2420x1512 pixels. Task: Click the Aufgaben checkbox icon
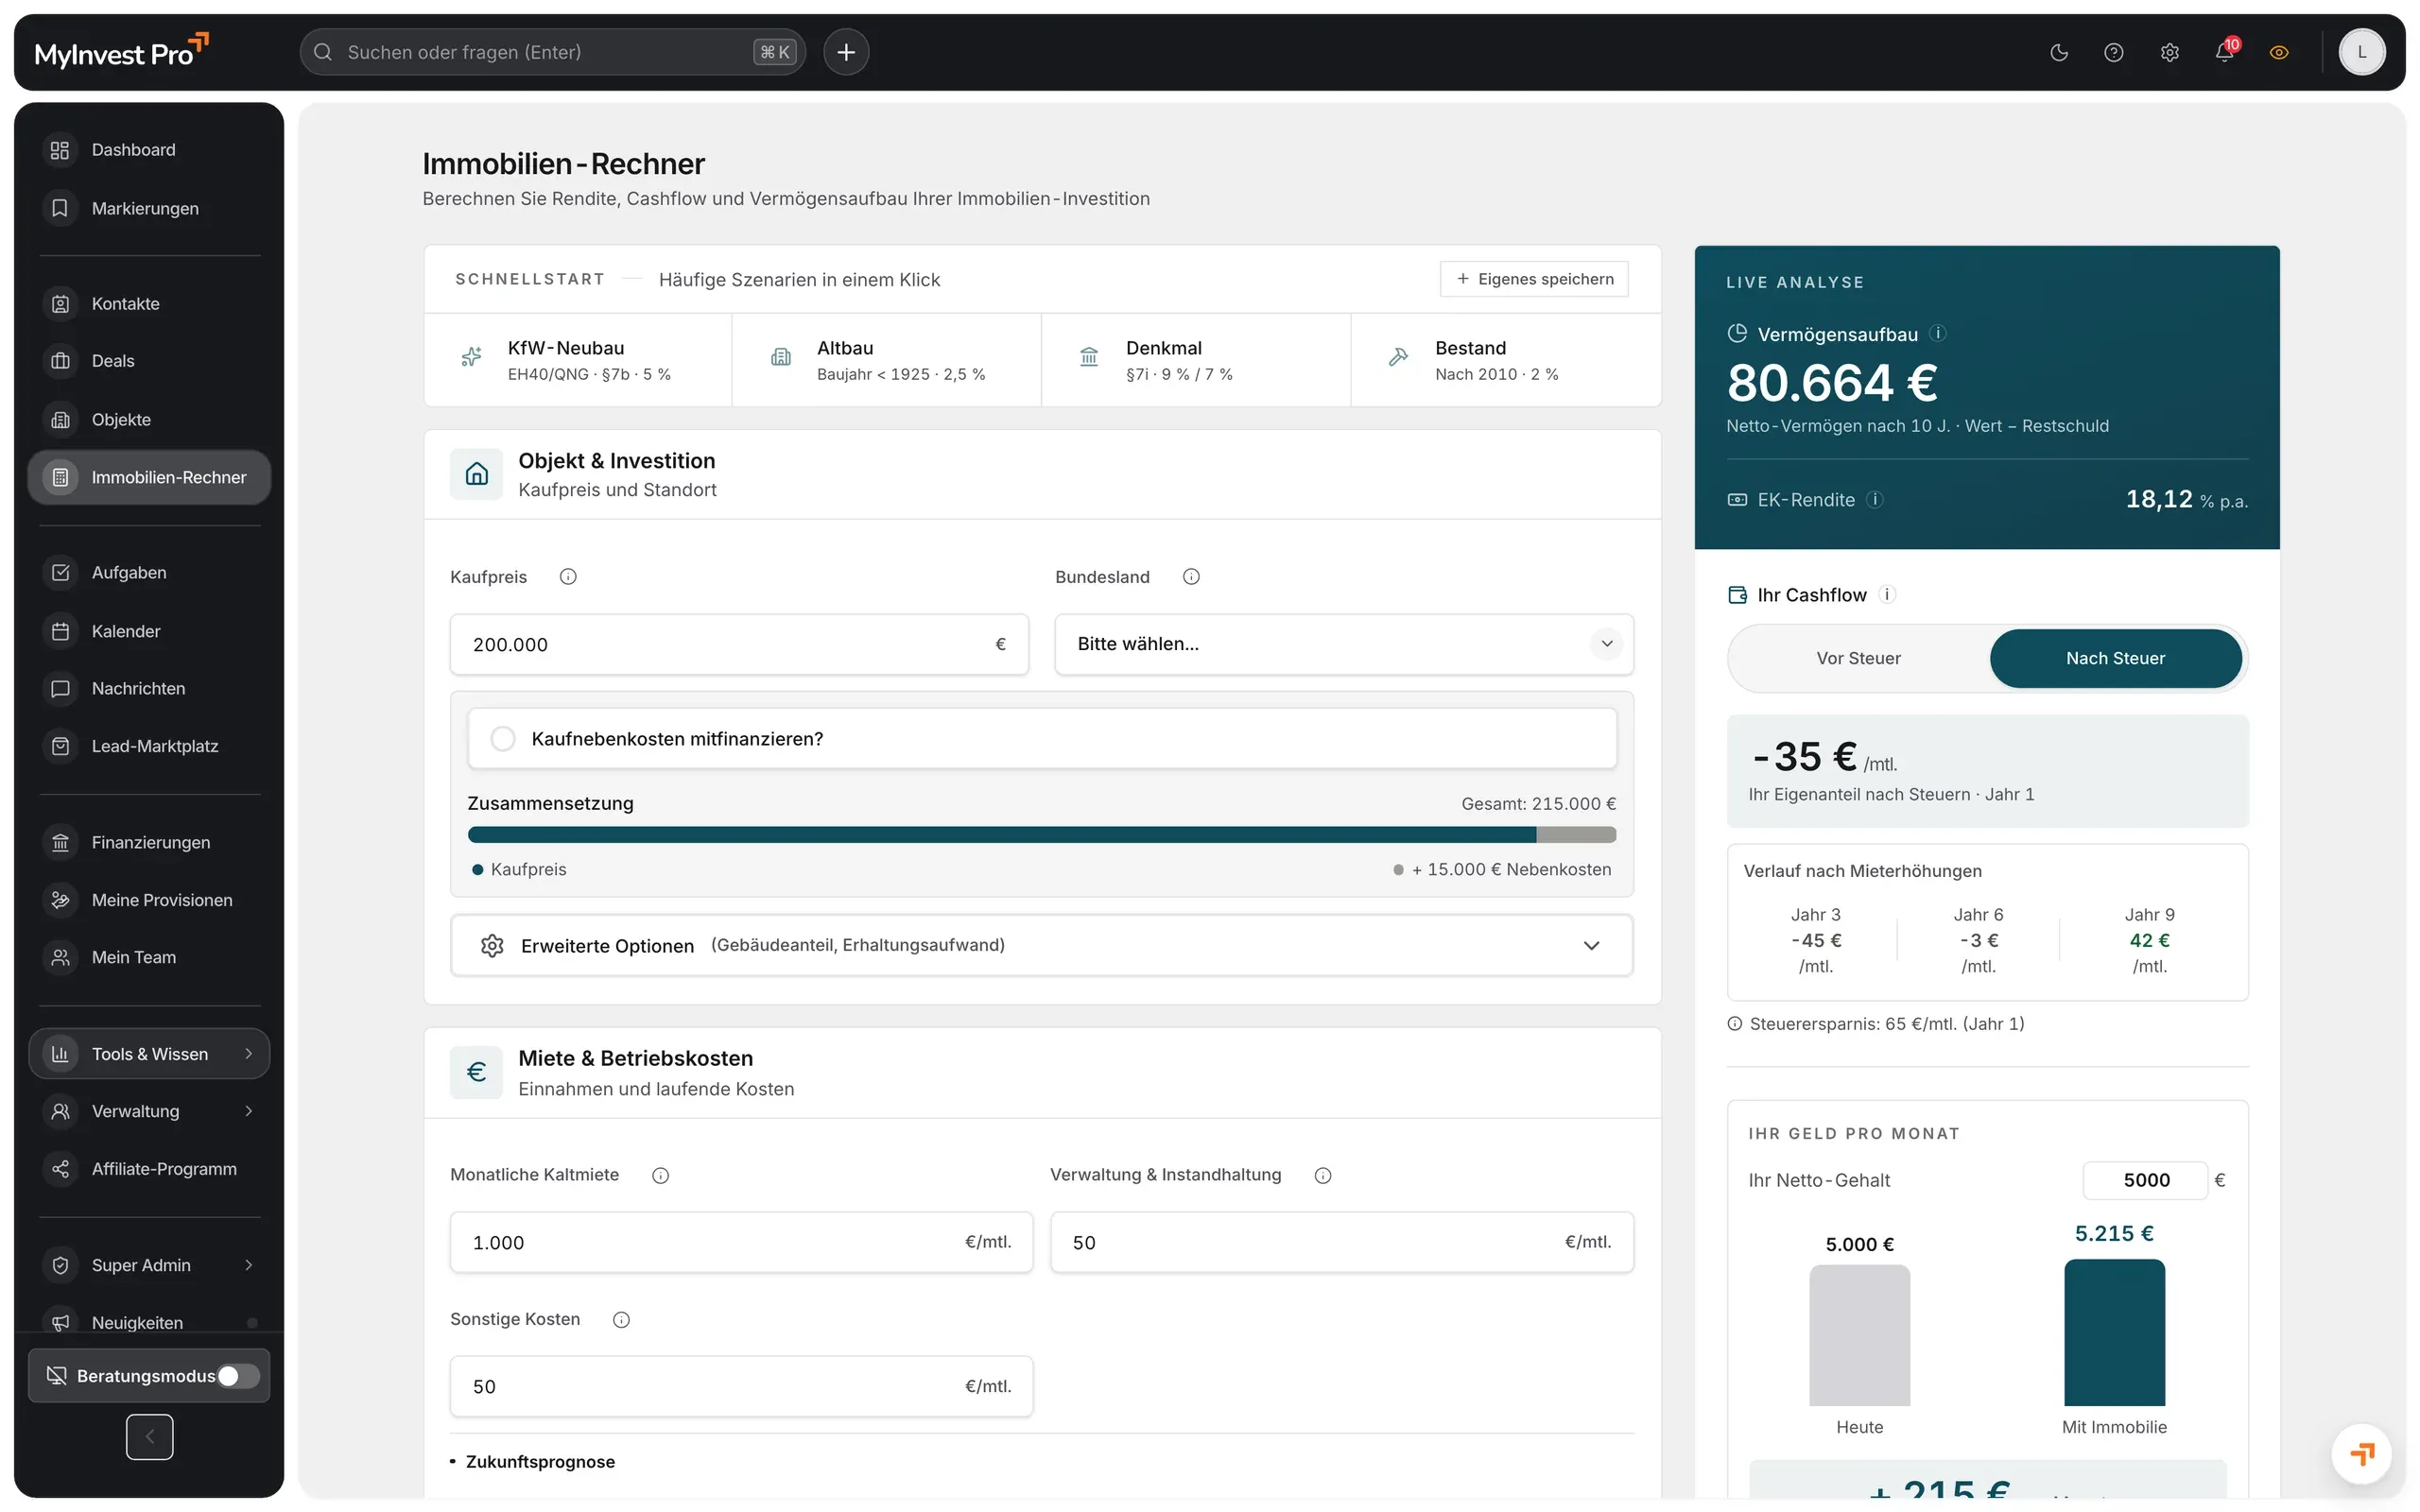point(60,572)
